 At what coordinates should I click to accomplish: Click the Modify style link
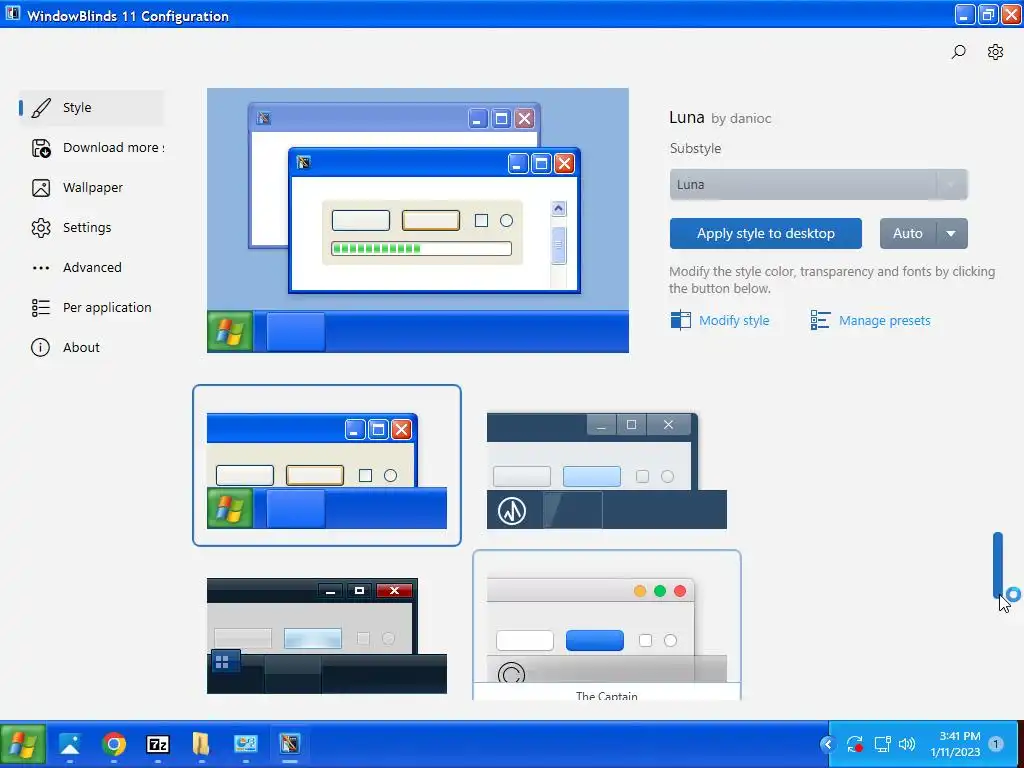[x=734, y=321]
